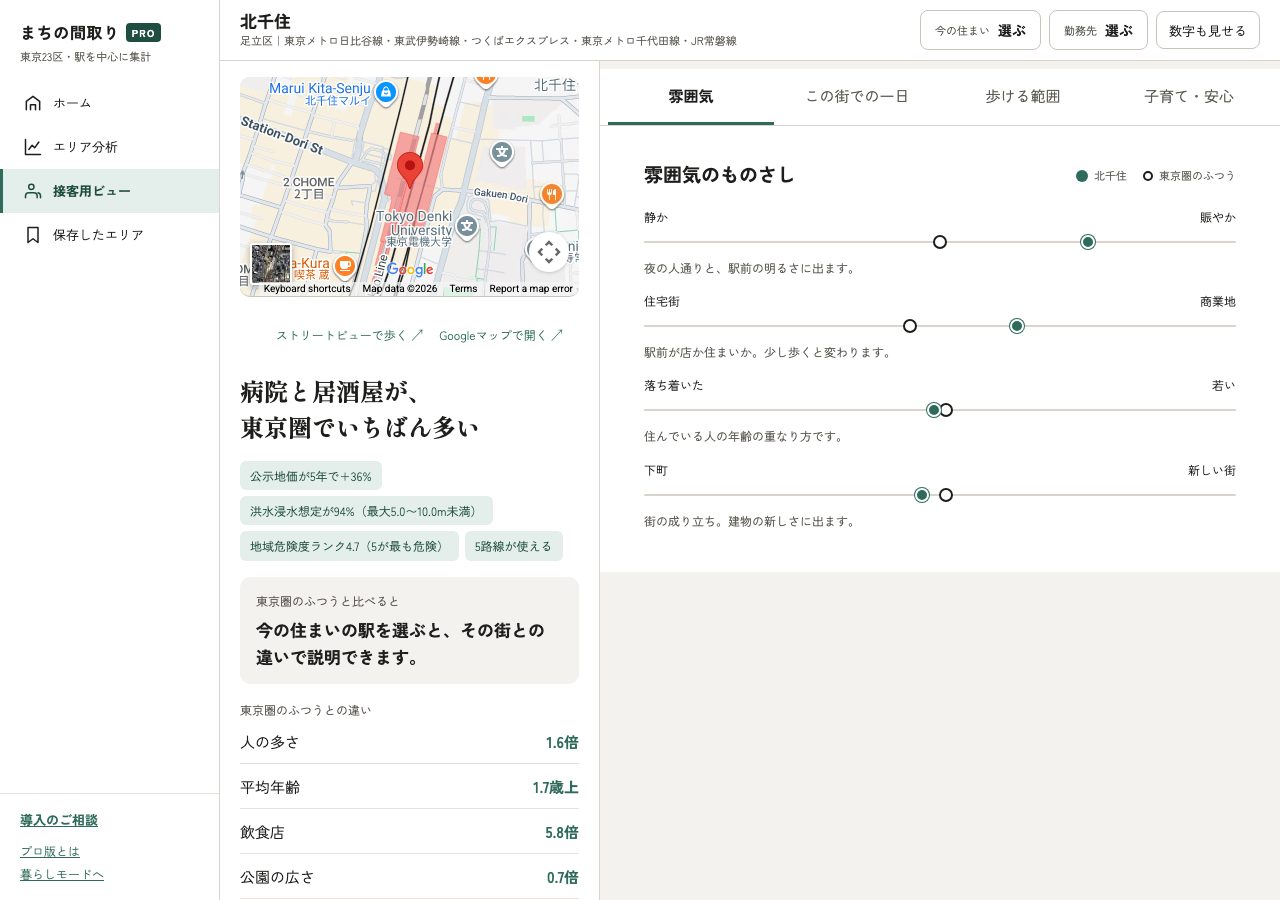Choose workplace with 勤務先 選ぶ
This screenshot has height=900, width=1280.
pyautogui.click(x=1098, y=30)
